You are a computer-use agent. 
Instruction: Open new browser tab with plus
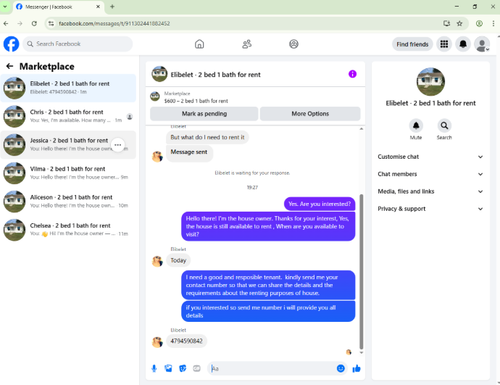(112, 6)
